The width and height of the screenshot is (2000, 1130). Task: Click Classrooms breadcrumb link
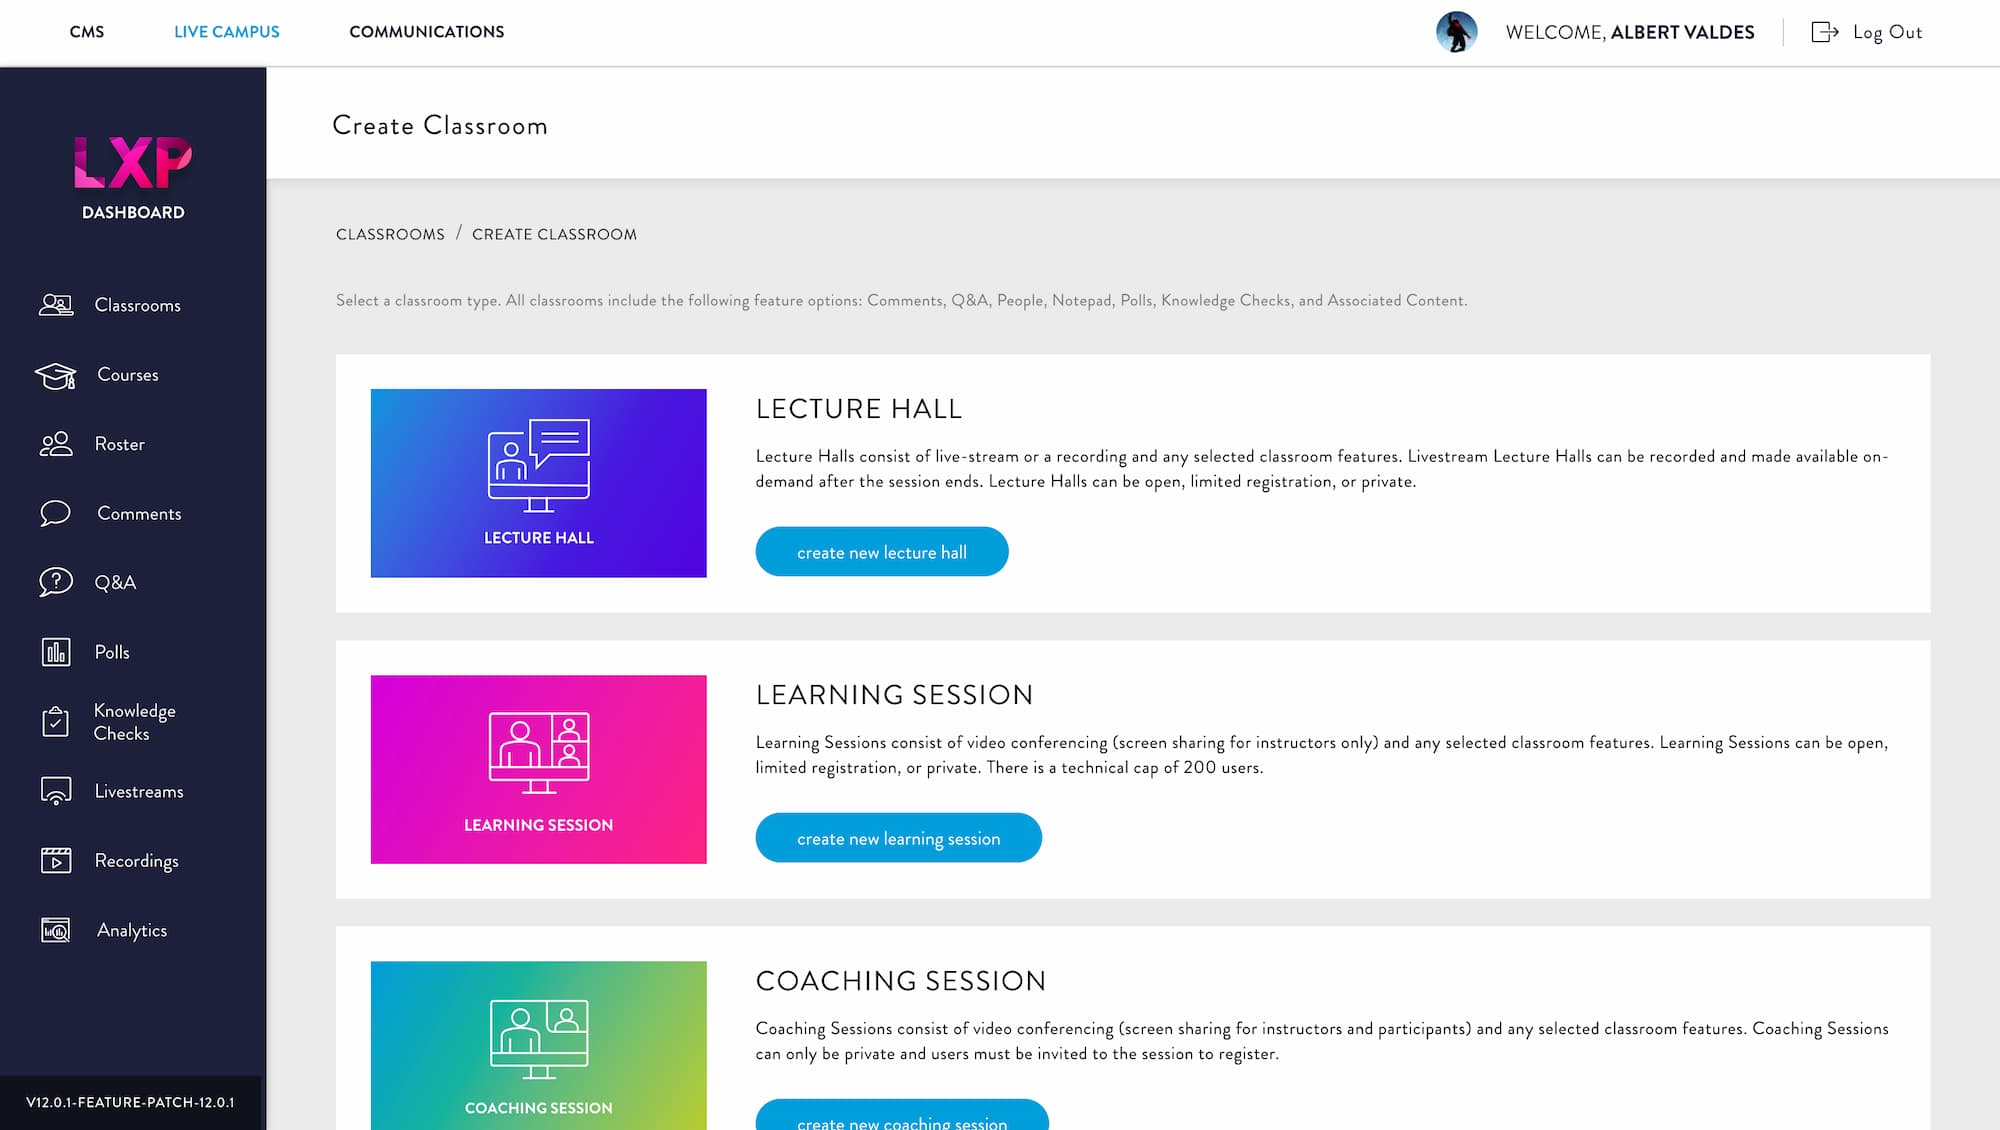tap(390, 234)
